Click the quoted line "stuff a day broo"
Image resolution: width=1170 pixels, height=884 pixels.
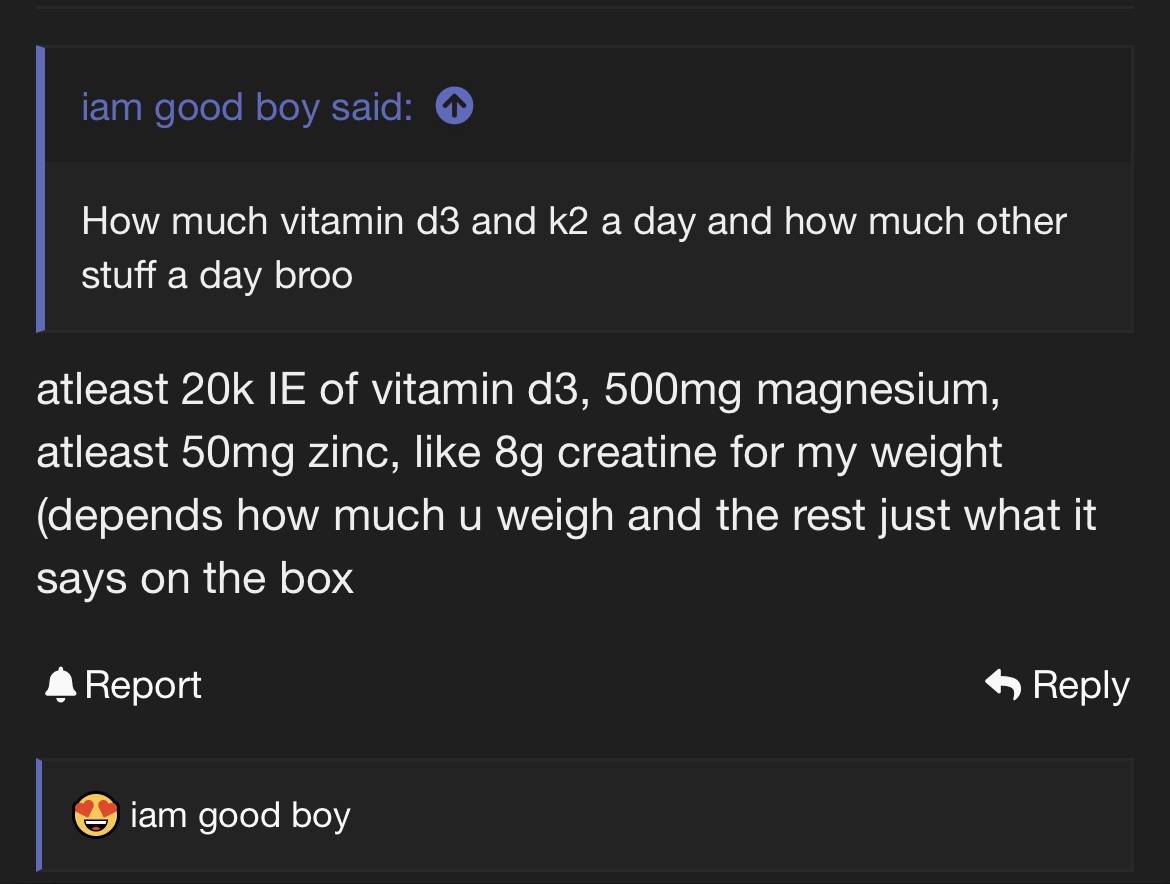click(x=217, y=275)
